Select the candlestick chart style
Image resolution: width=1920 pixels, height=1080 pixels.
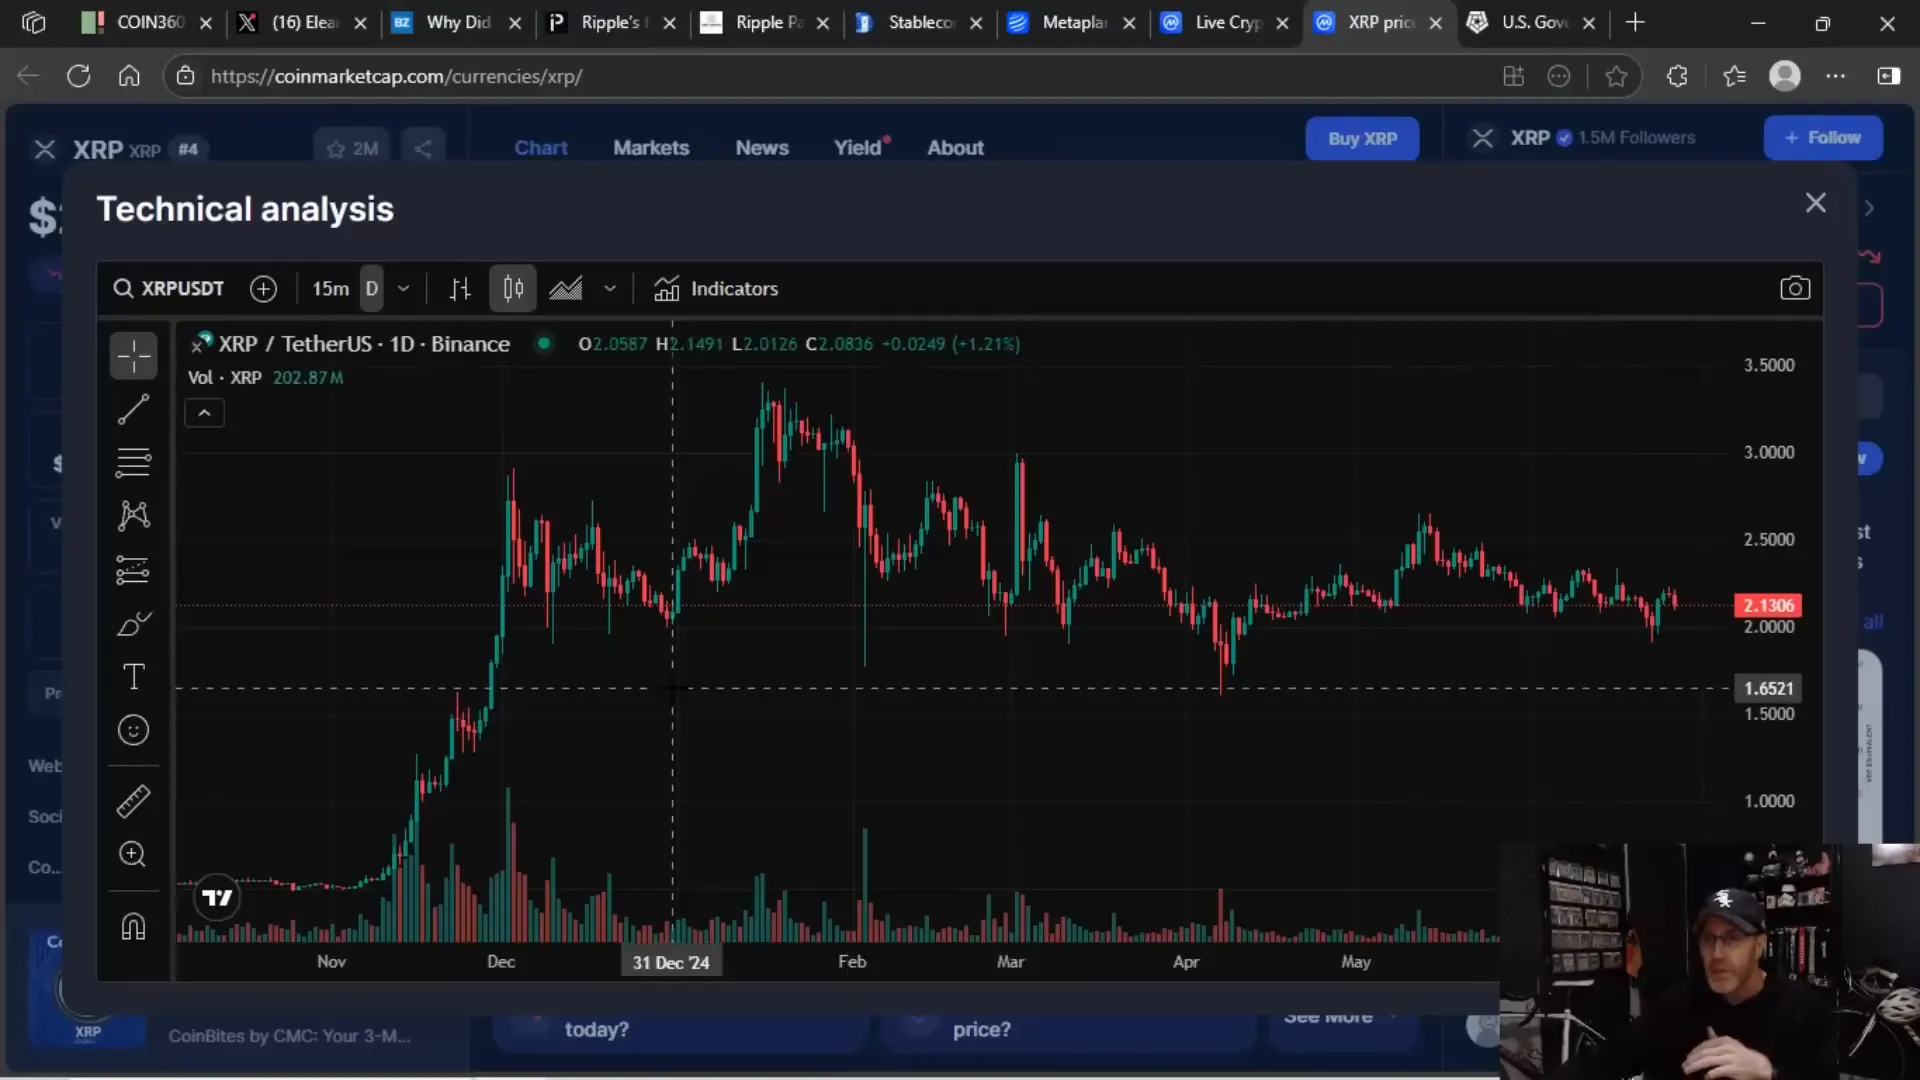[x=513, y=289]
